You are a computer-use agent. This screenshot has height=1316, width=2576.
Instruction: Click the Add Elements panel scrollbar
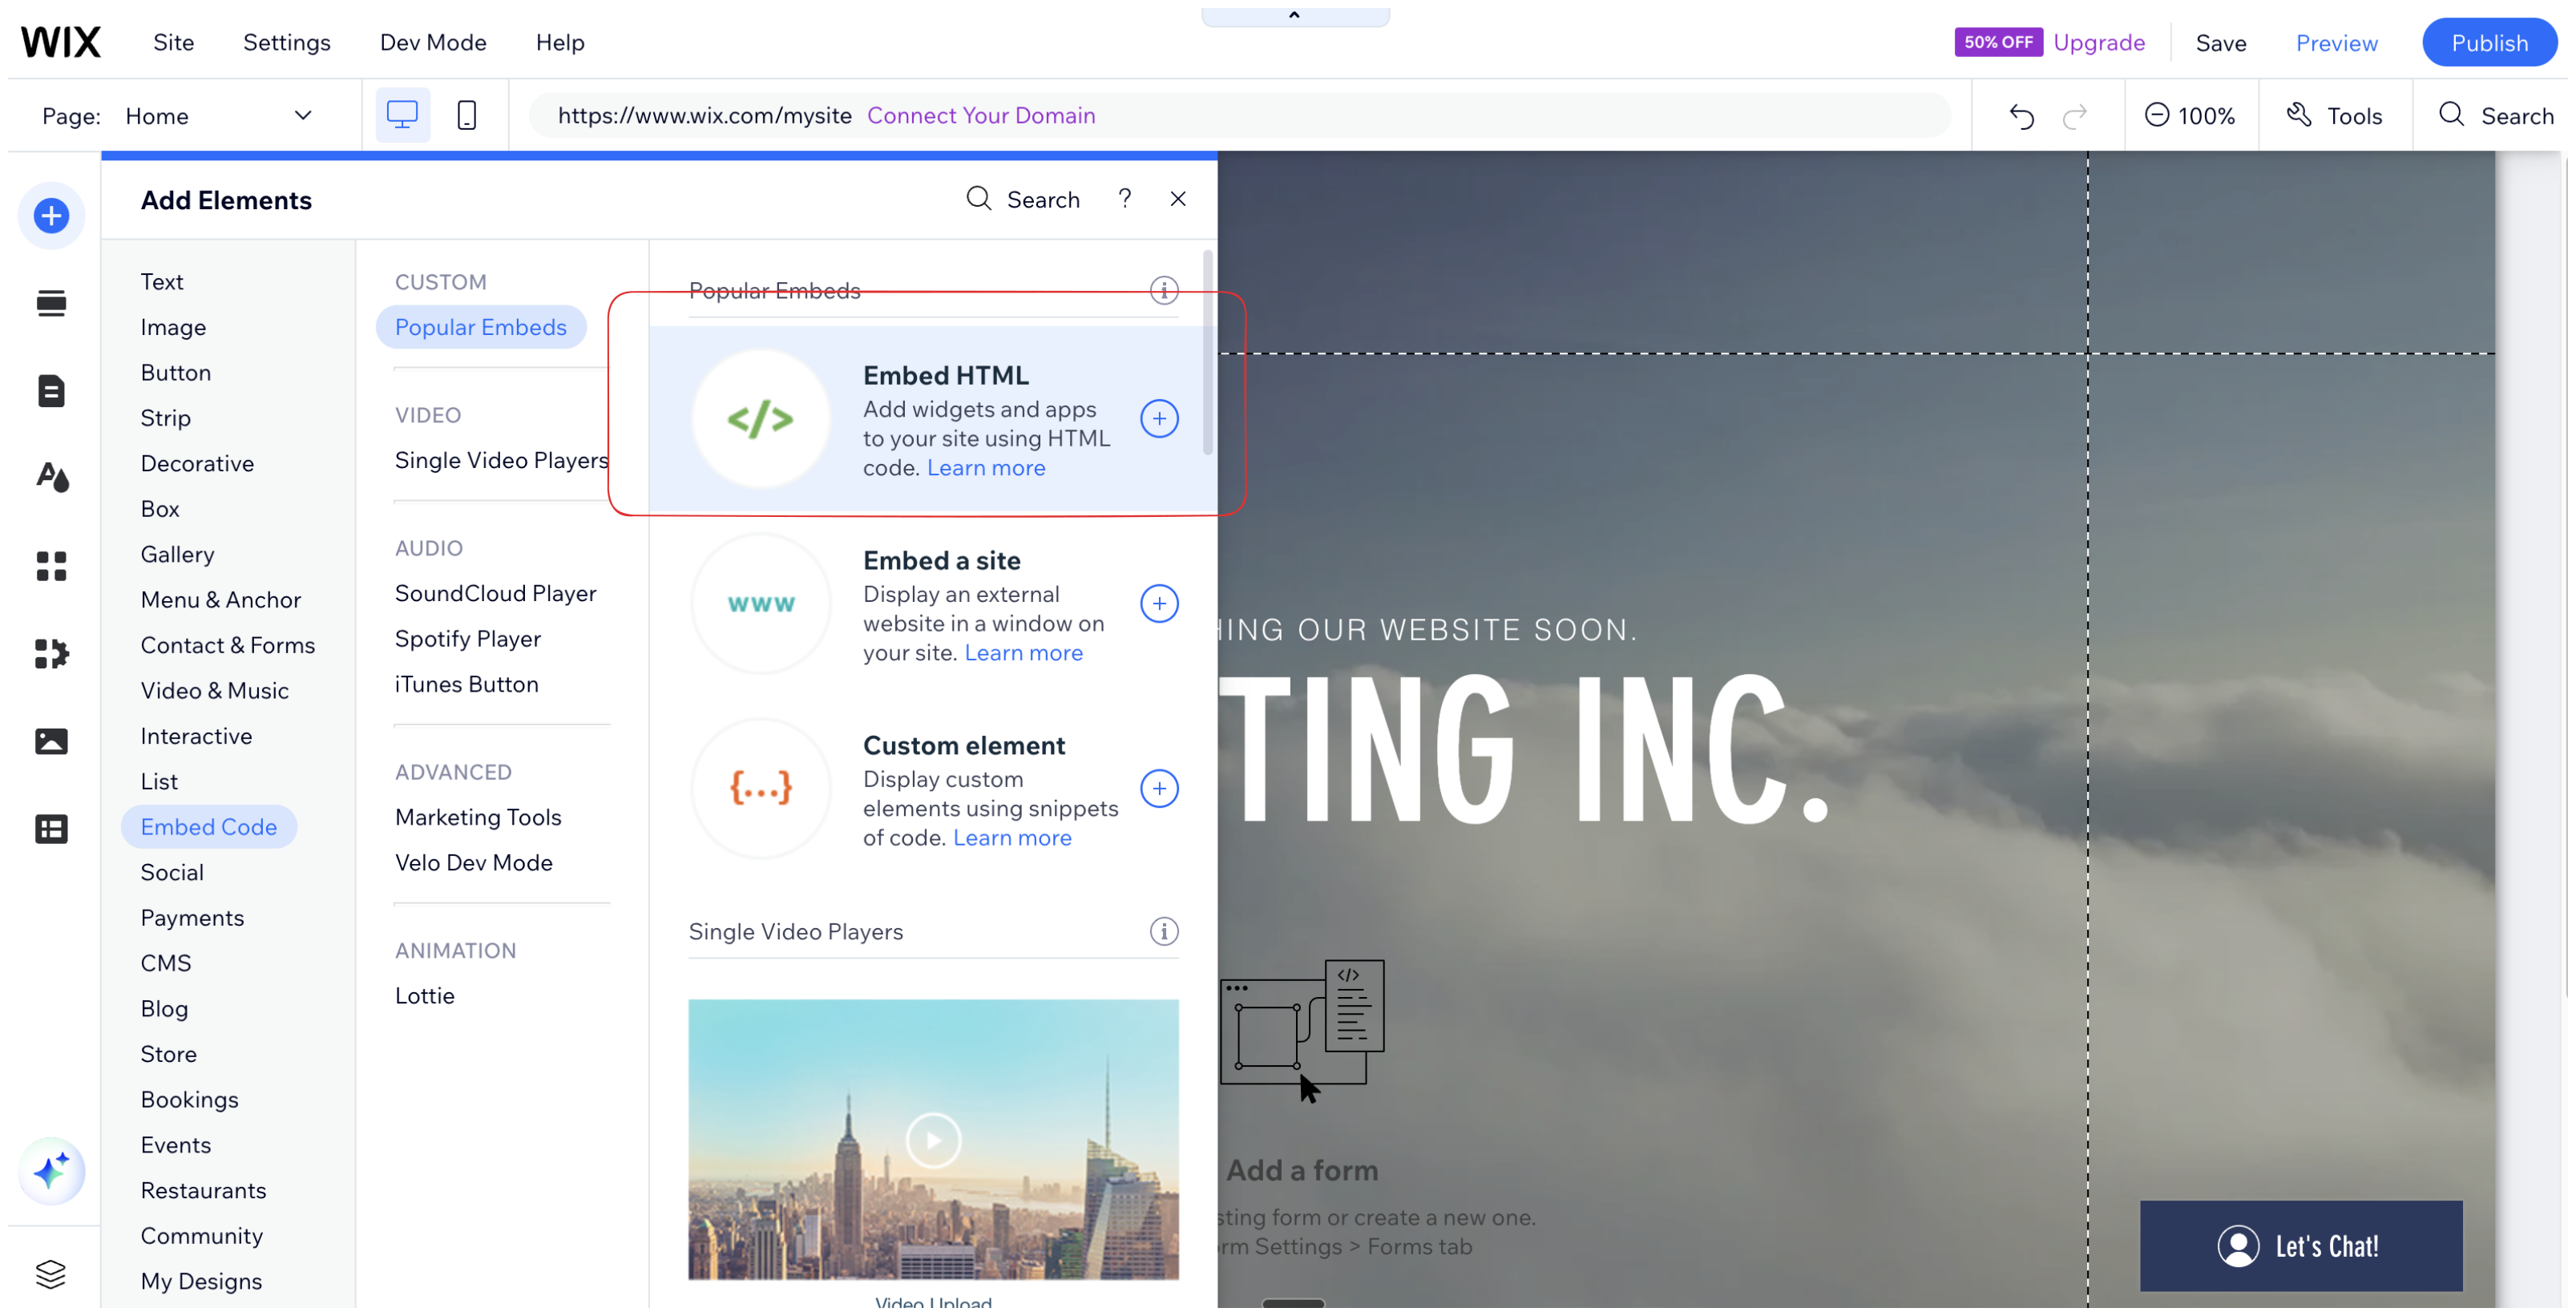click(1207, 354)
